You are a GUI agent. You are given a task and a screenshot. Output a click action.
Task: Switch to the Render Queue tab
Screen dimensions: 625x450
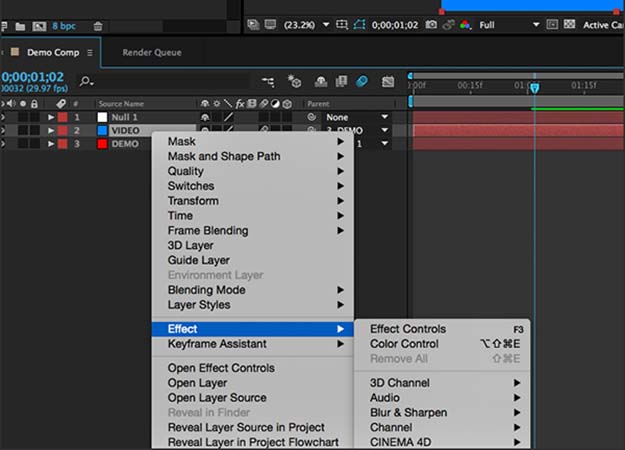pyautogui.click(x=151, y=52)
